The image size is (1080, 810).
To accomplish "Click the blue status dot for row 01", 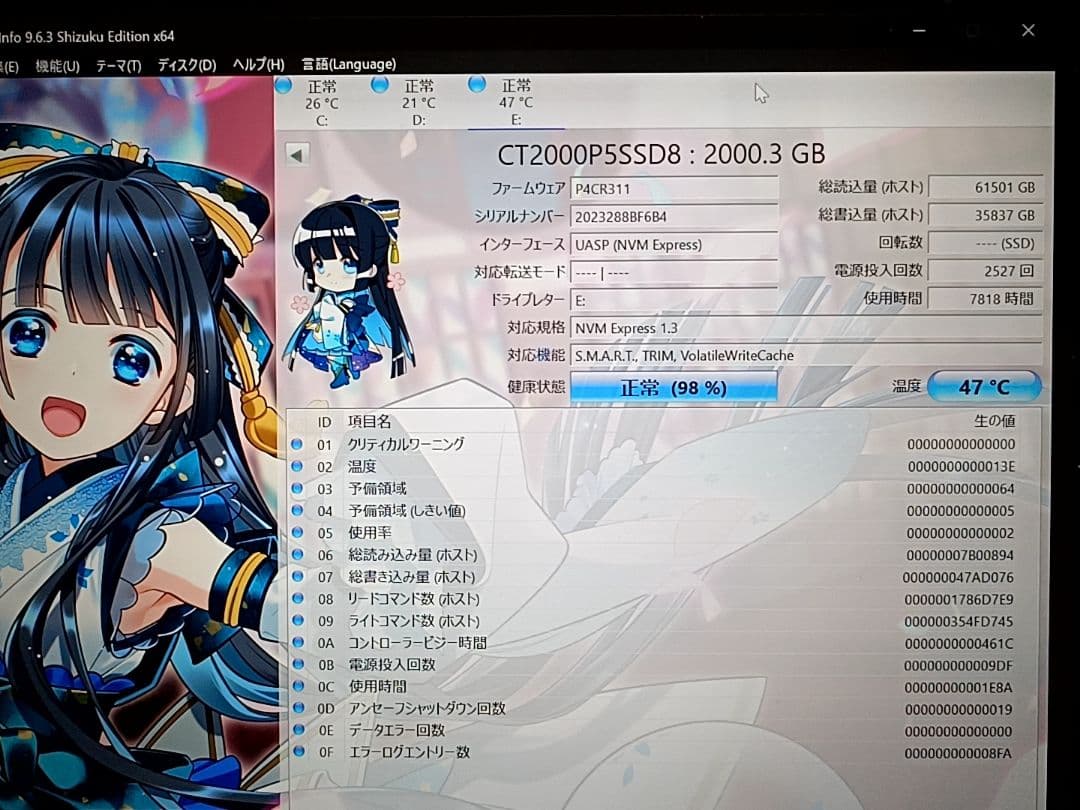I will pos(297,444).
